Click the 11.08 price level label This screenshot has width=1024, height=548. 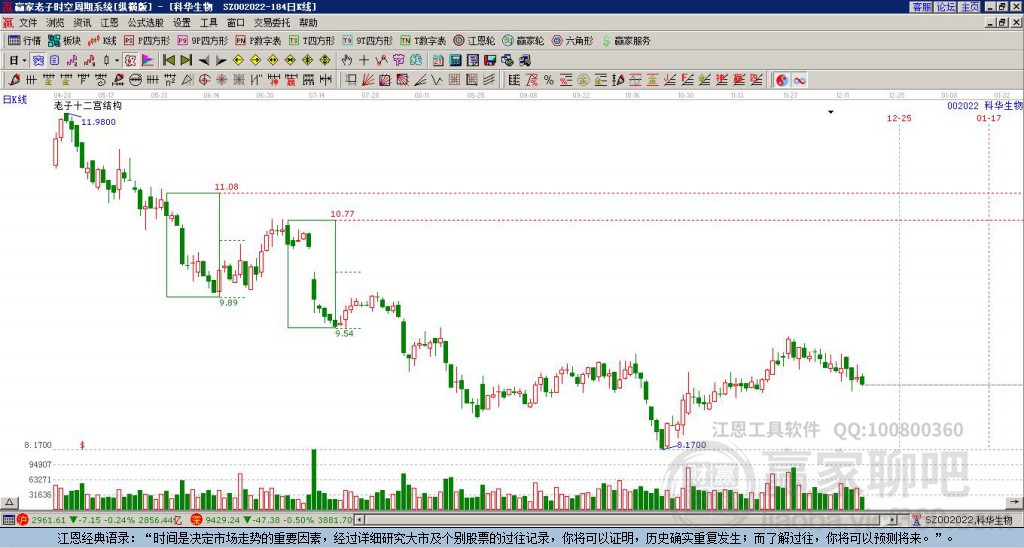tap(227, 187)
